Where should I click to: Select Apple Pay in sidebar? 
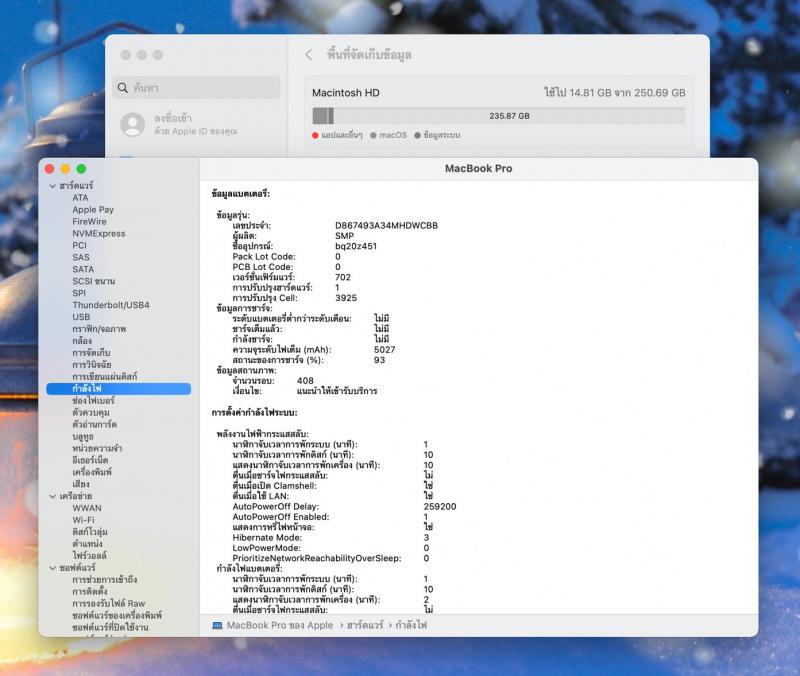click(93, 210)
